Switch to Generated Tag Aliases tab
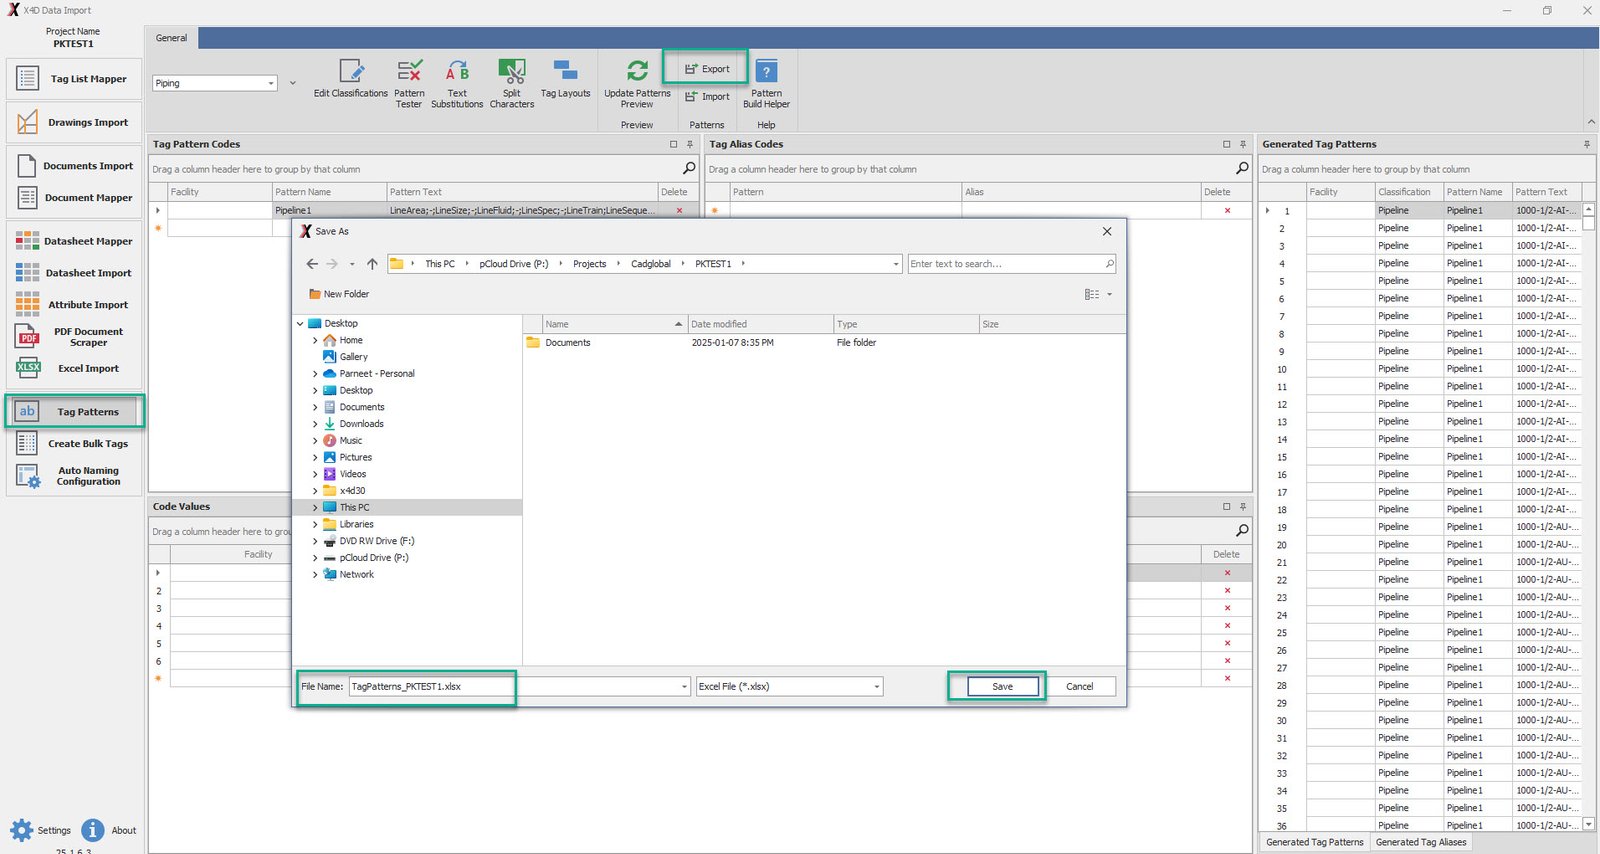The width and height of the screenshot is (1600, 854). coord(1420,842)
